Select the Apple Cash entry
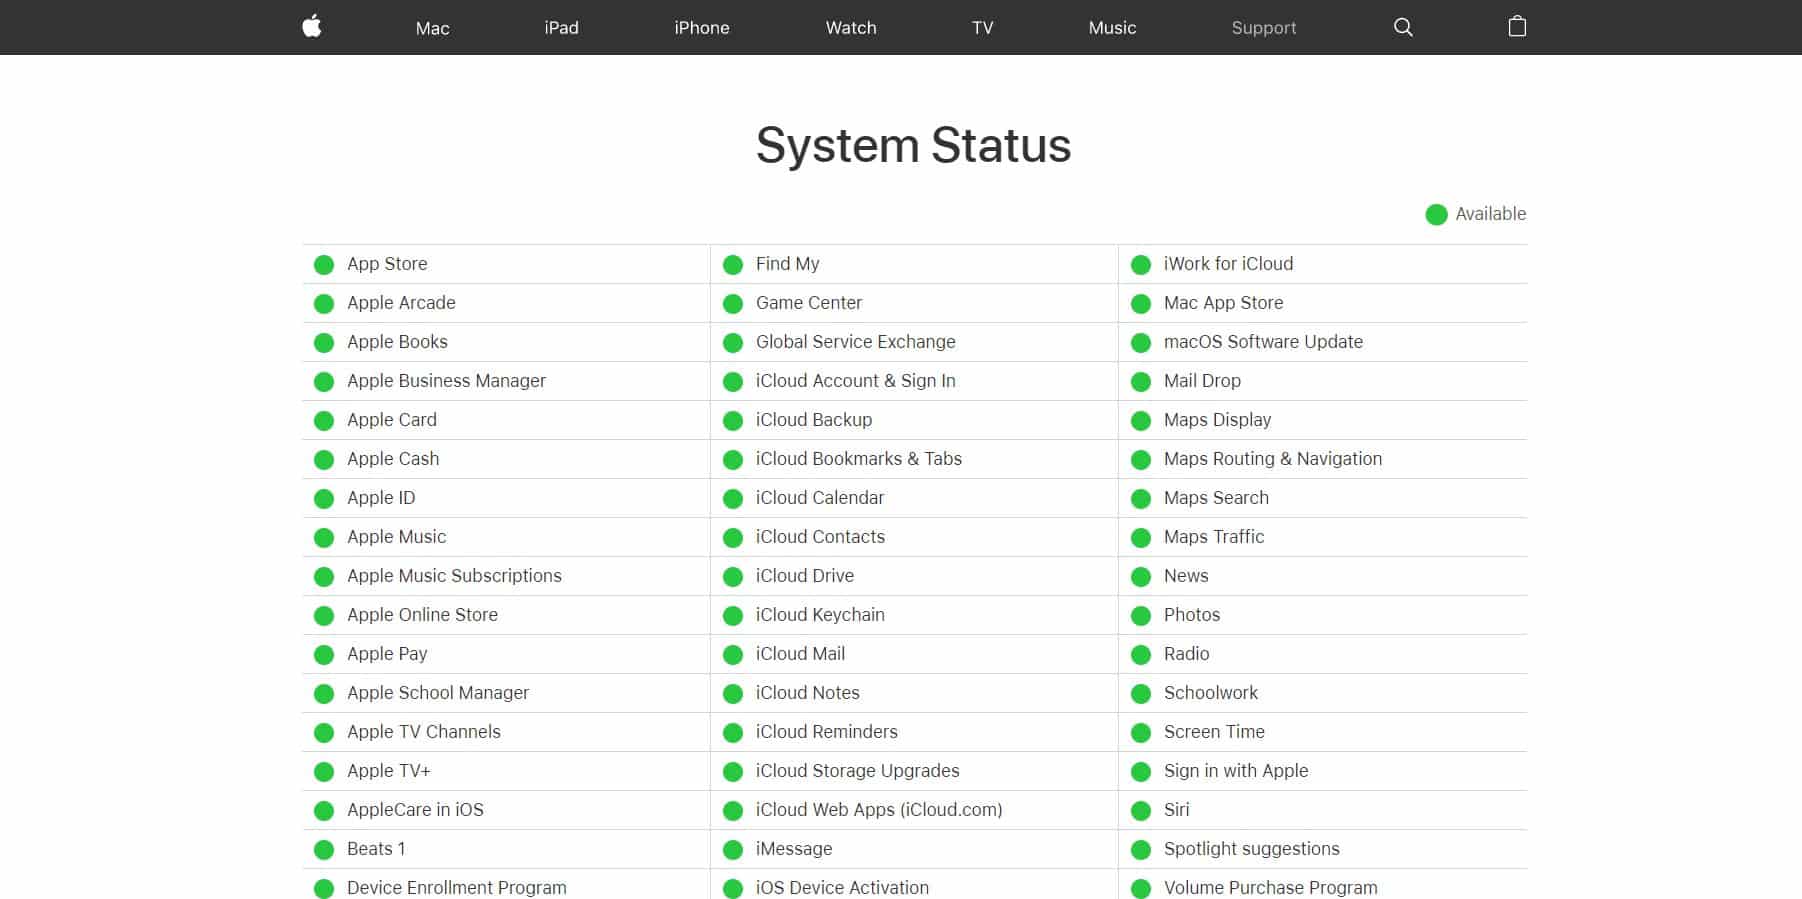This screenshot has width=1802, height=899. (x=393, y=459)
